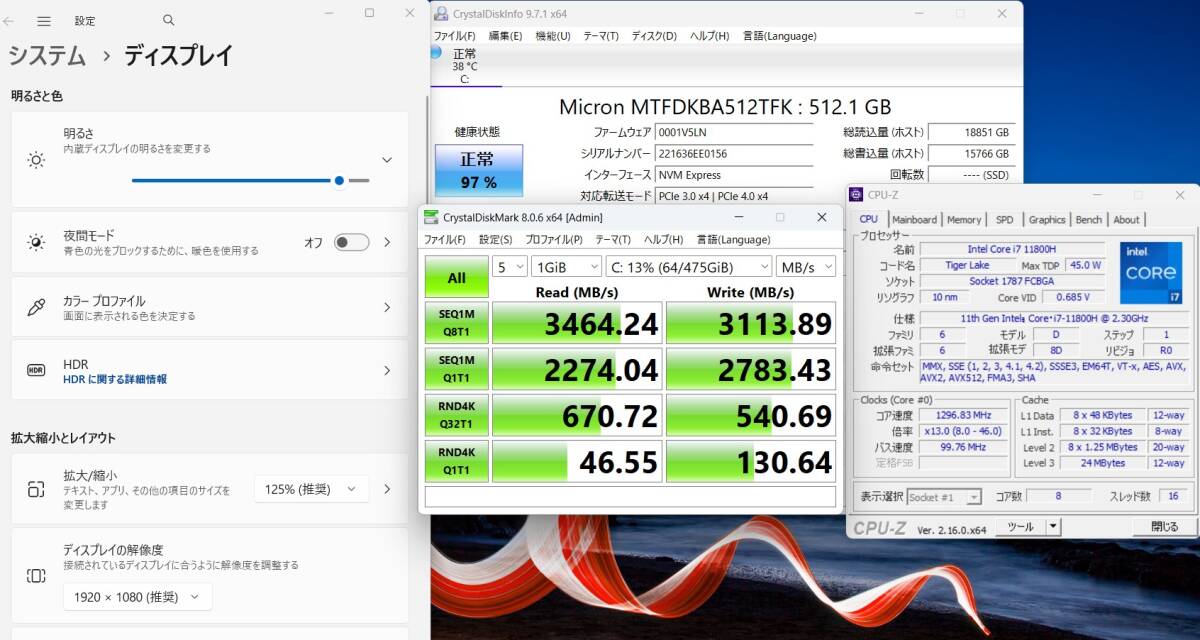
Task: Open search with the magnifier icon in Settings
Action: click(x=168, y=20)
